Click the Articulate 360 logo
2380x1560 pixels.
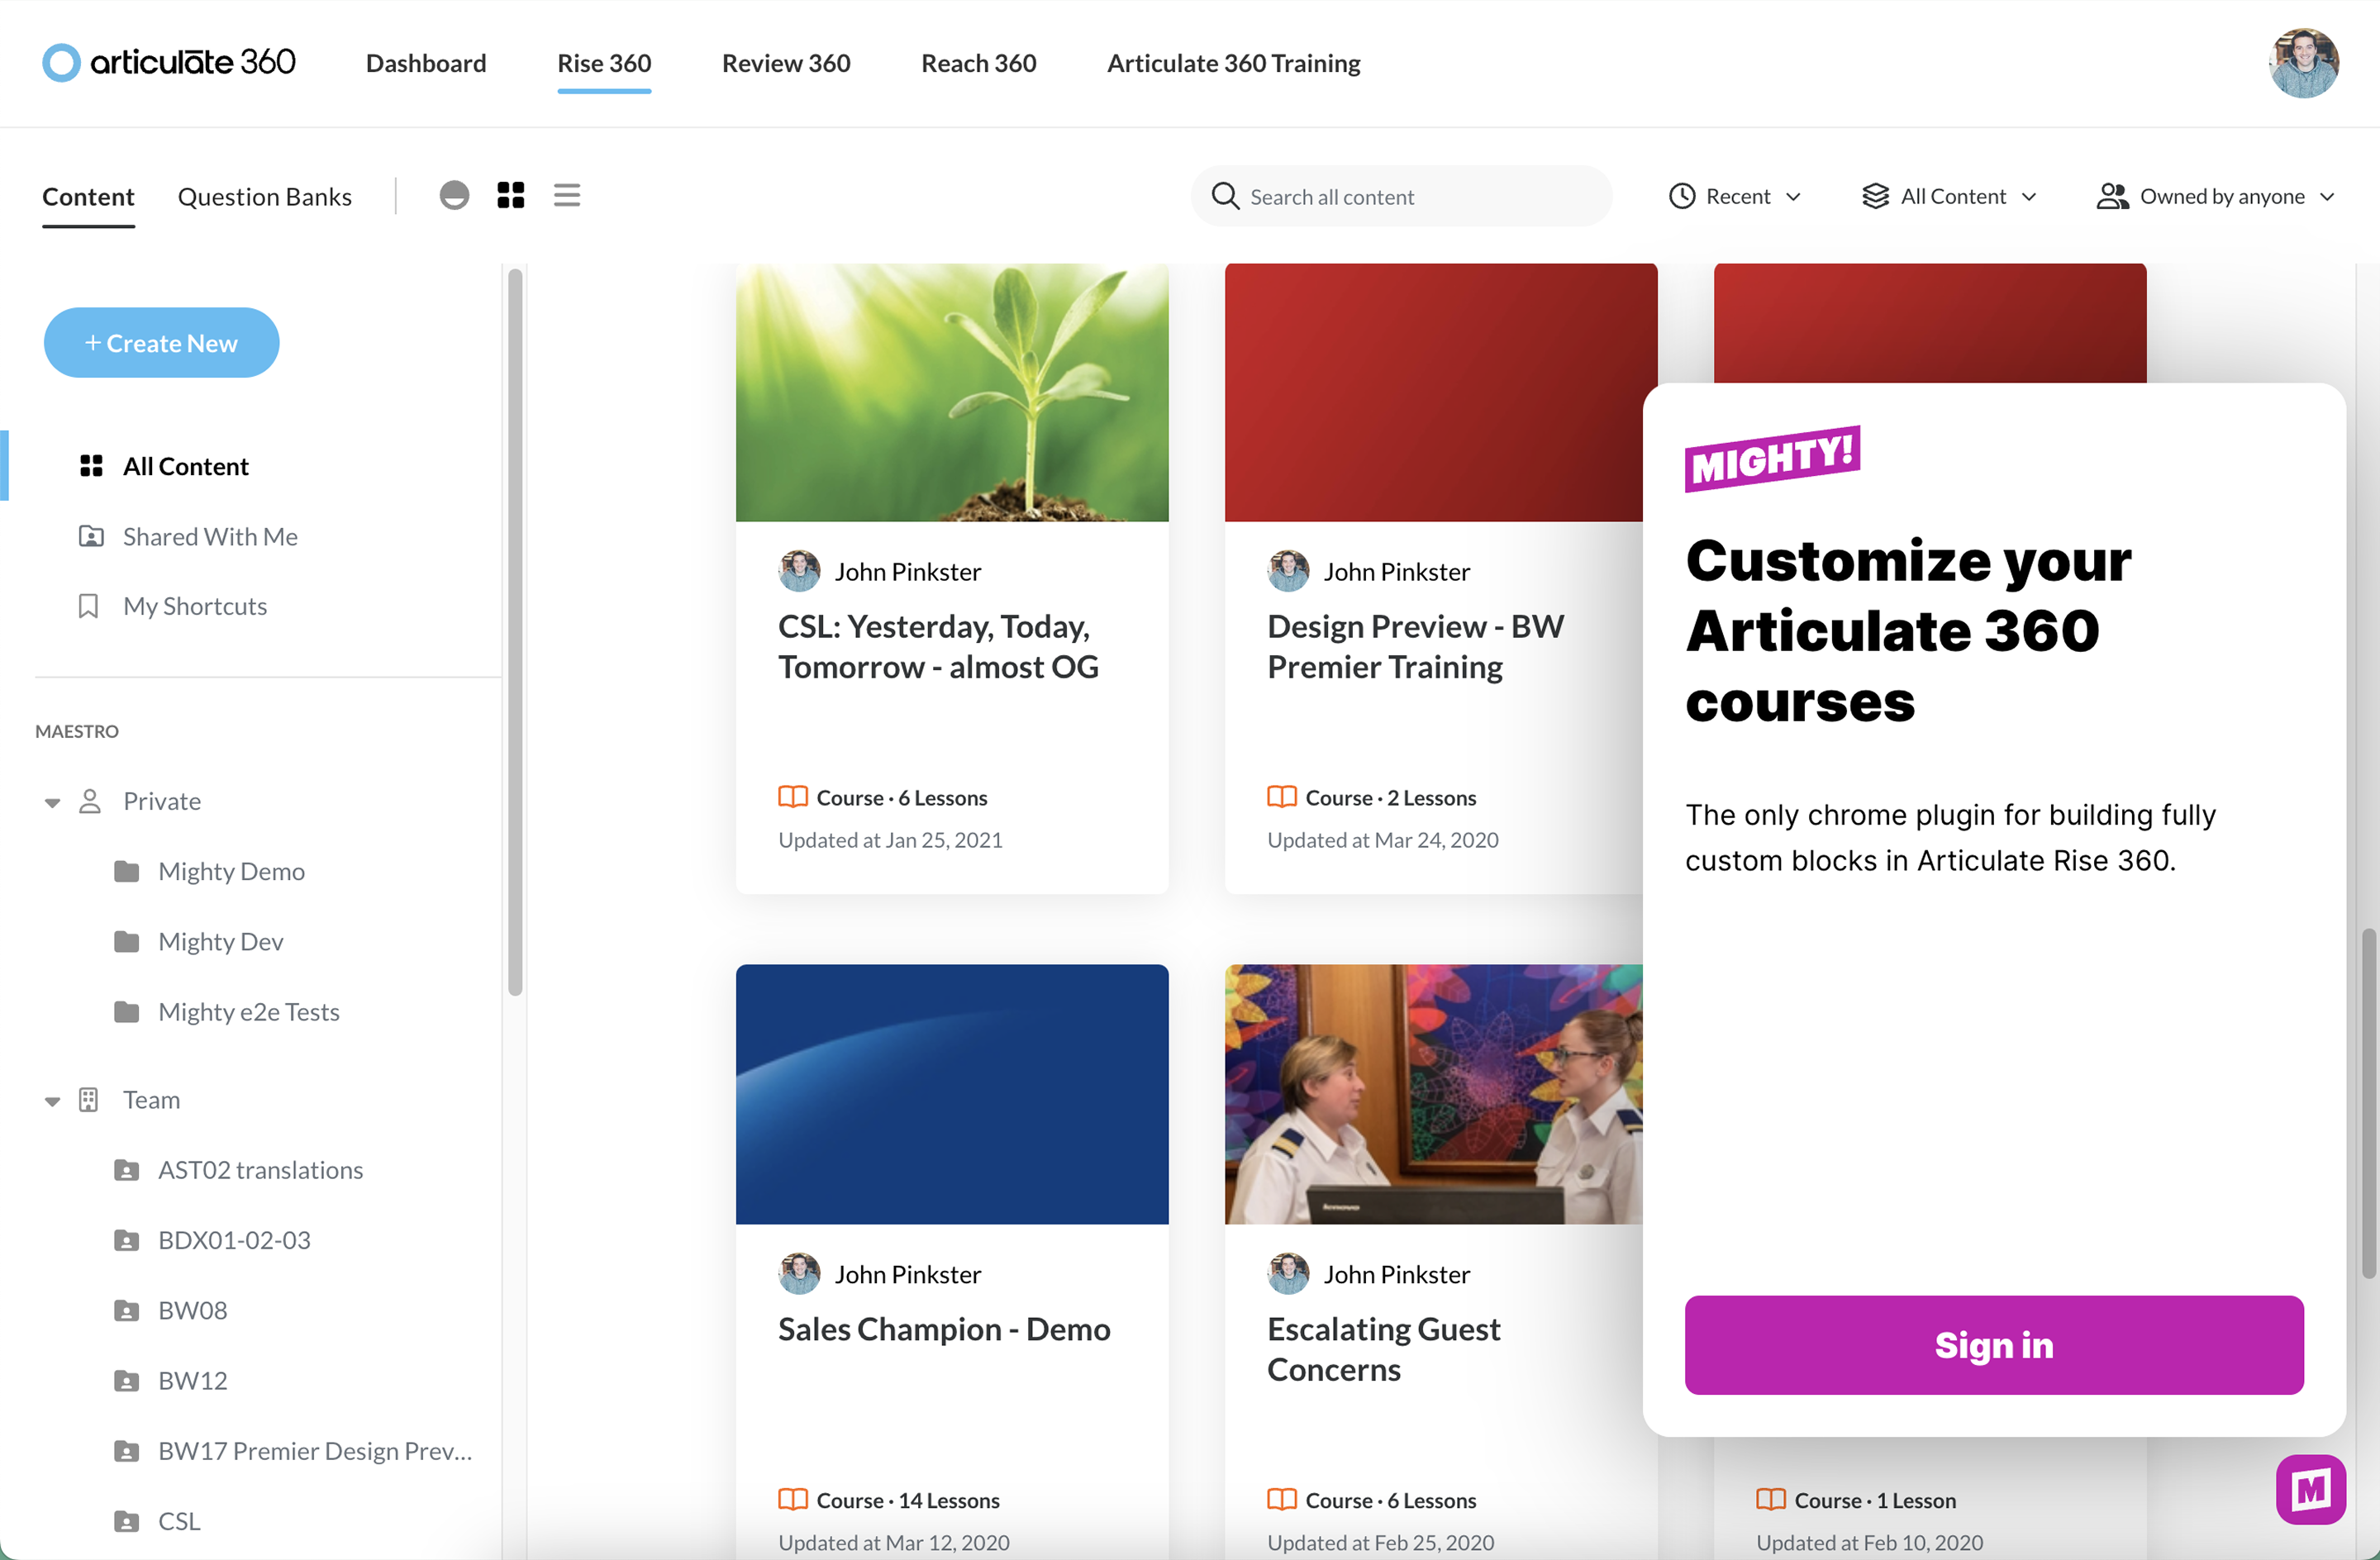(168, 62)
